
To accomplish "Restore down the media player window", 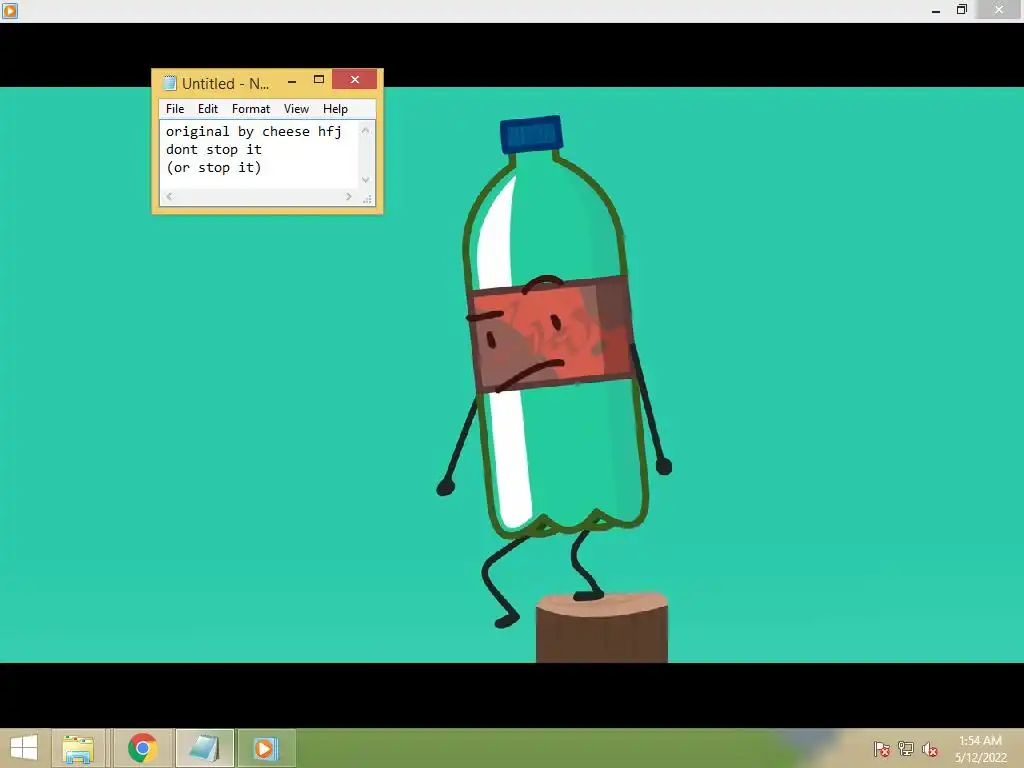I will click(961, 10).
